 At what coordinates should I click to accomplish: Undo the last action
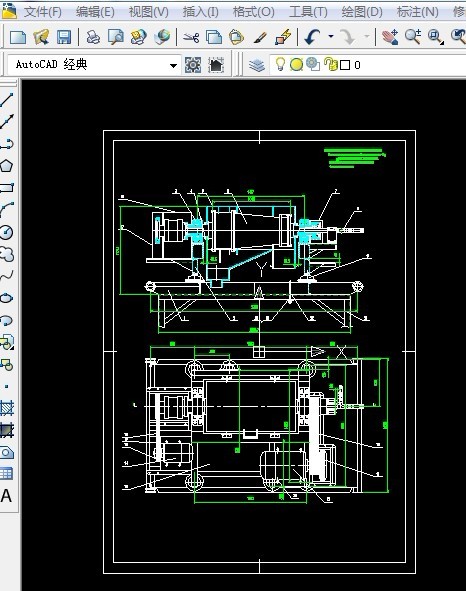312,37
